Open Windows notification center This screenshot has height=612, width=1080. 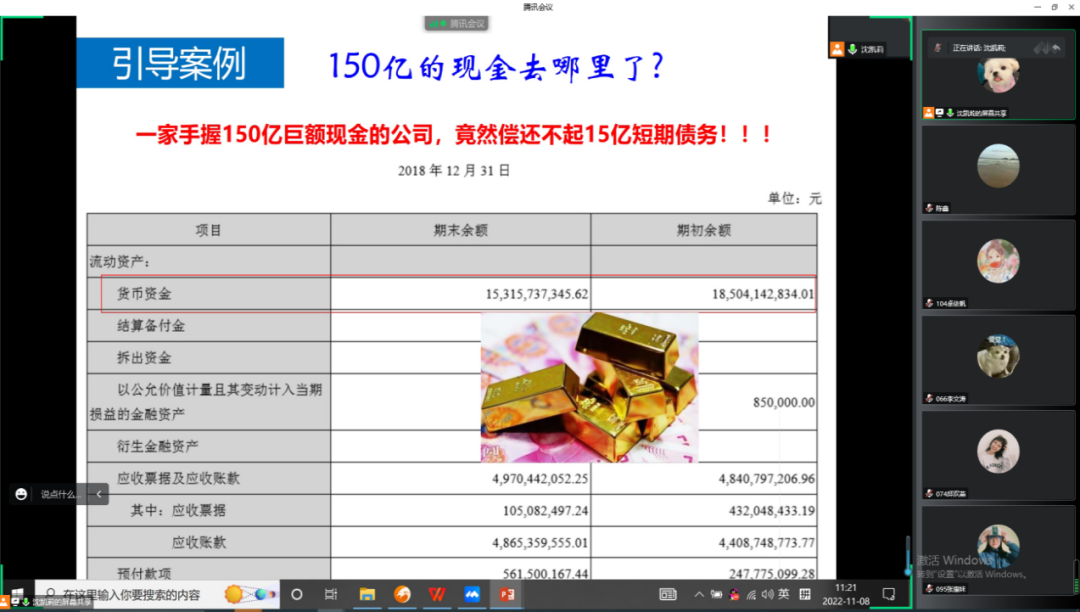[889, 594]
